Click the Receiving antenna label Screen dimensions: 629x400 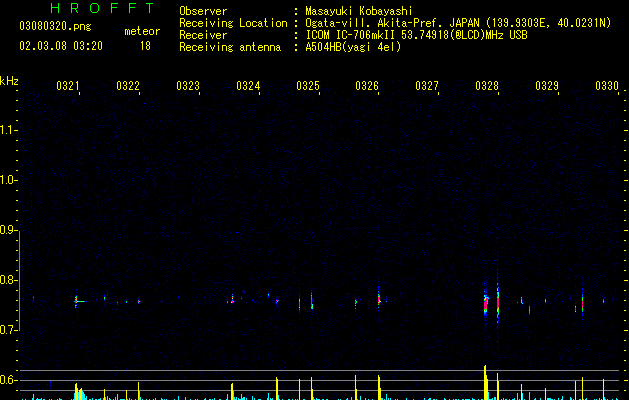coord(230,47)
